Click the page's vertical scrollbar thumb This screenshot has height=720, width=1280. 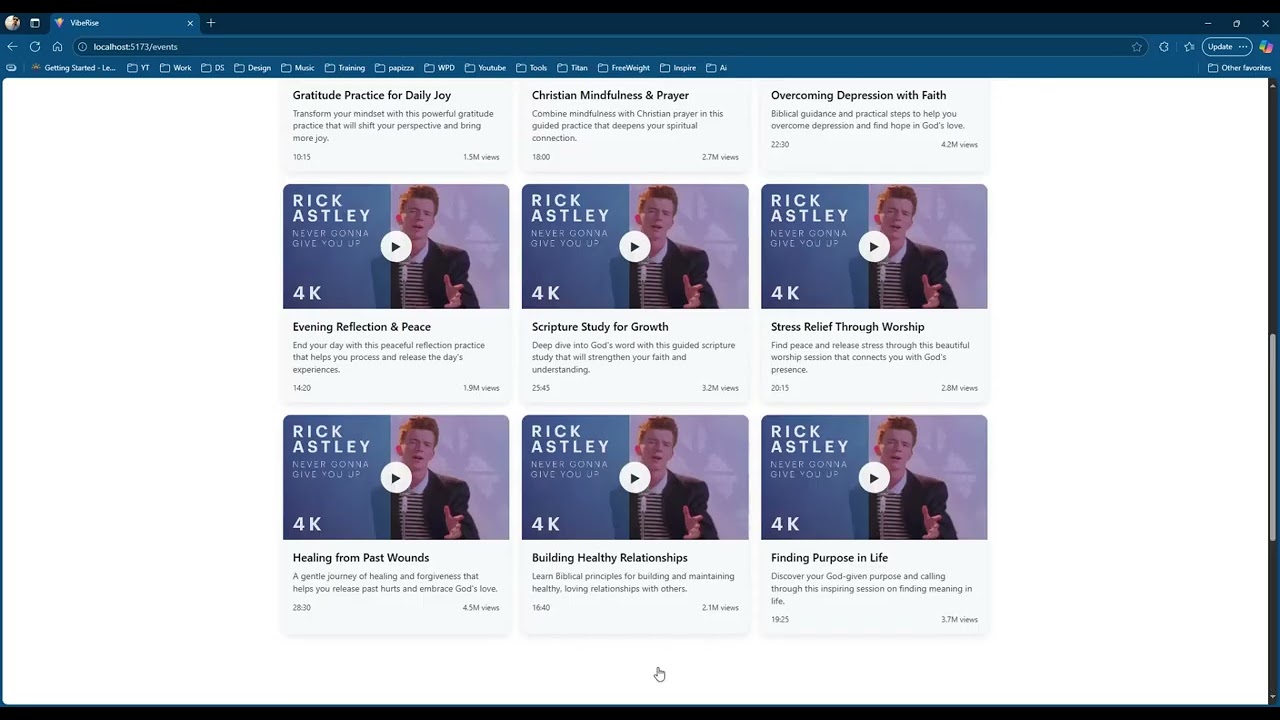(1273, 438)
